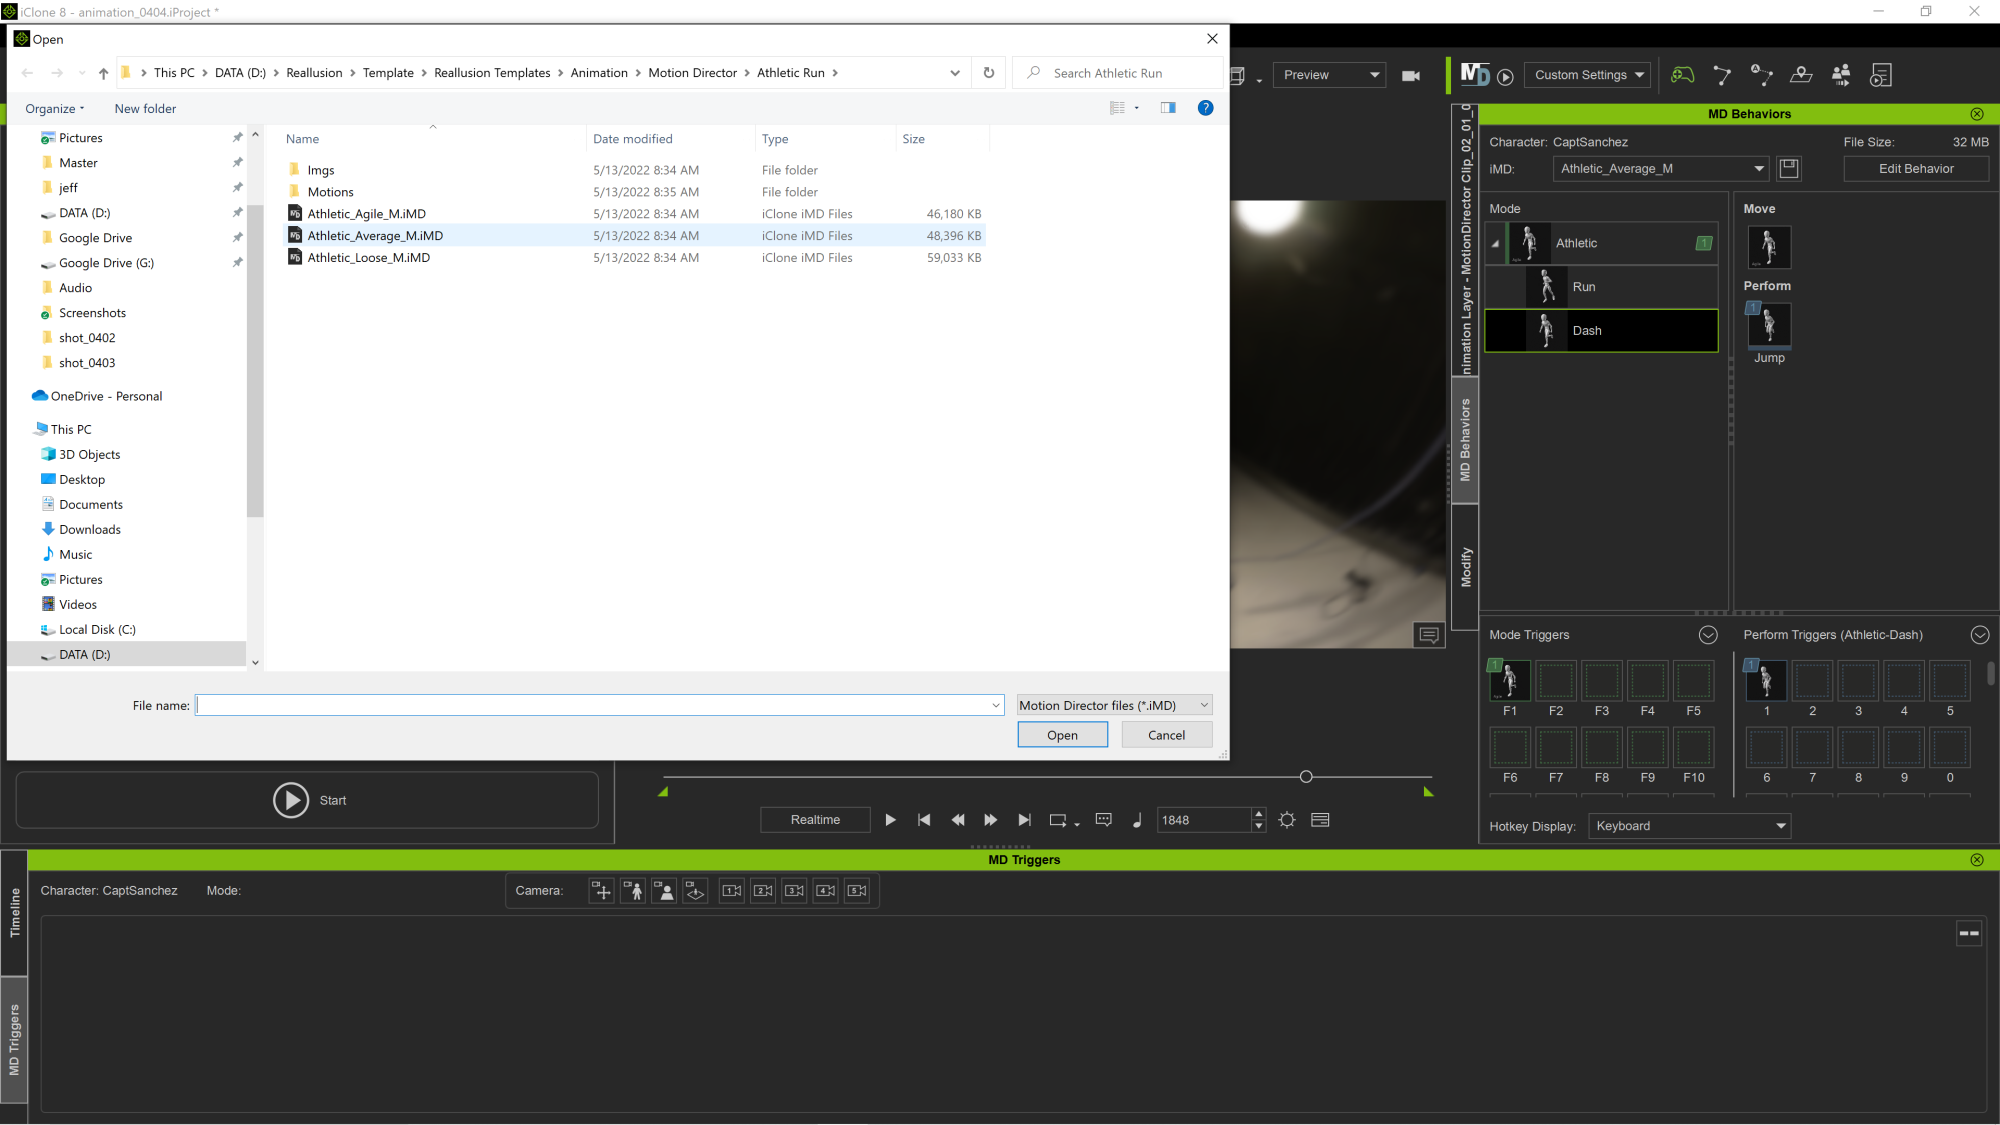Image resolution: width=2000 pixels, height=1125 pixels.
Task: Select the auto path A tool icon
Action: (1761, 75)
